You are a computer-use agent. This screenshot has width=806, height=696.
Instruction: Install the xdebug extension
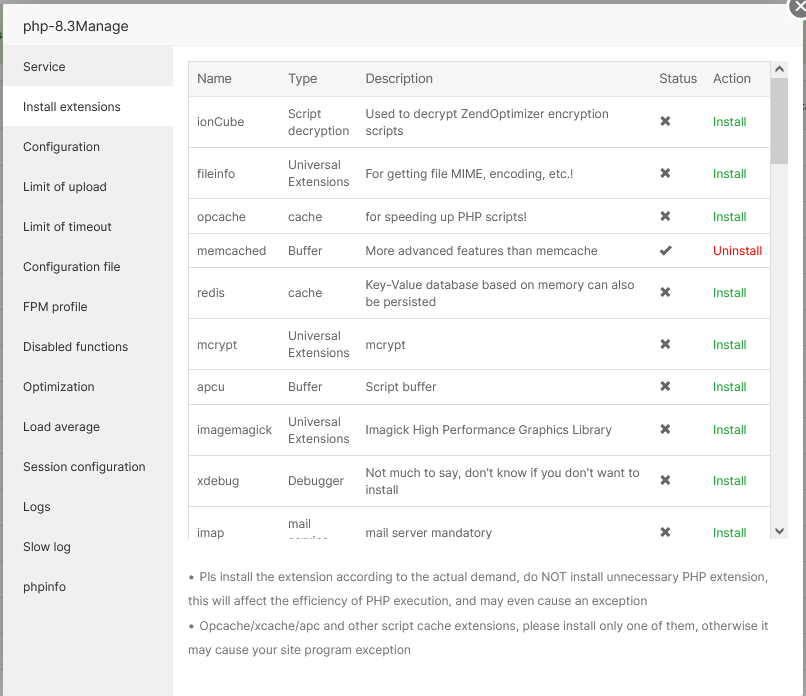point(729,481)
